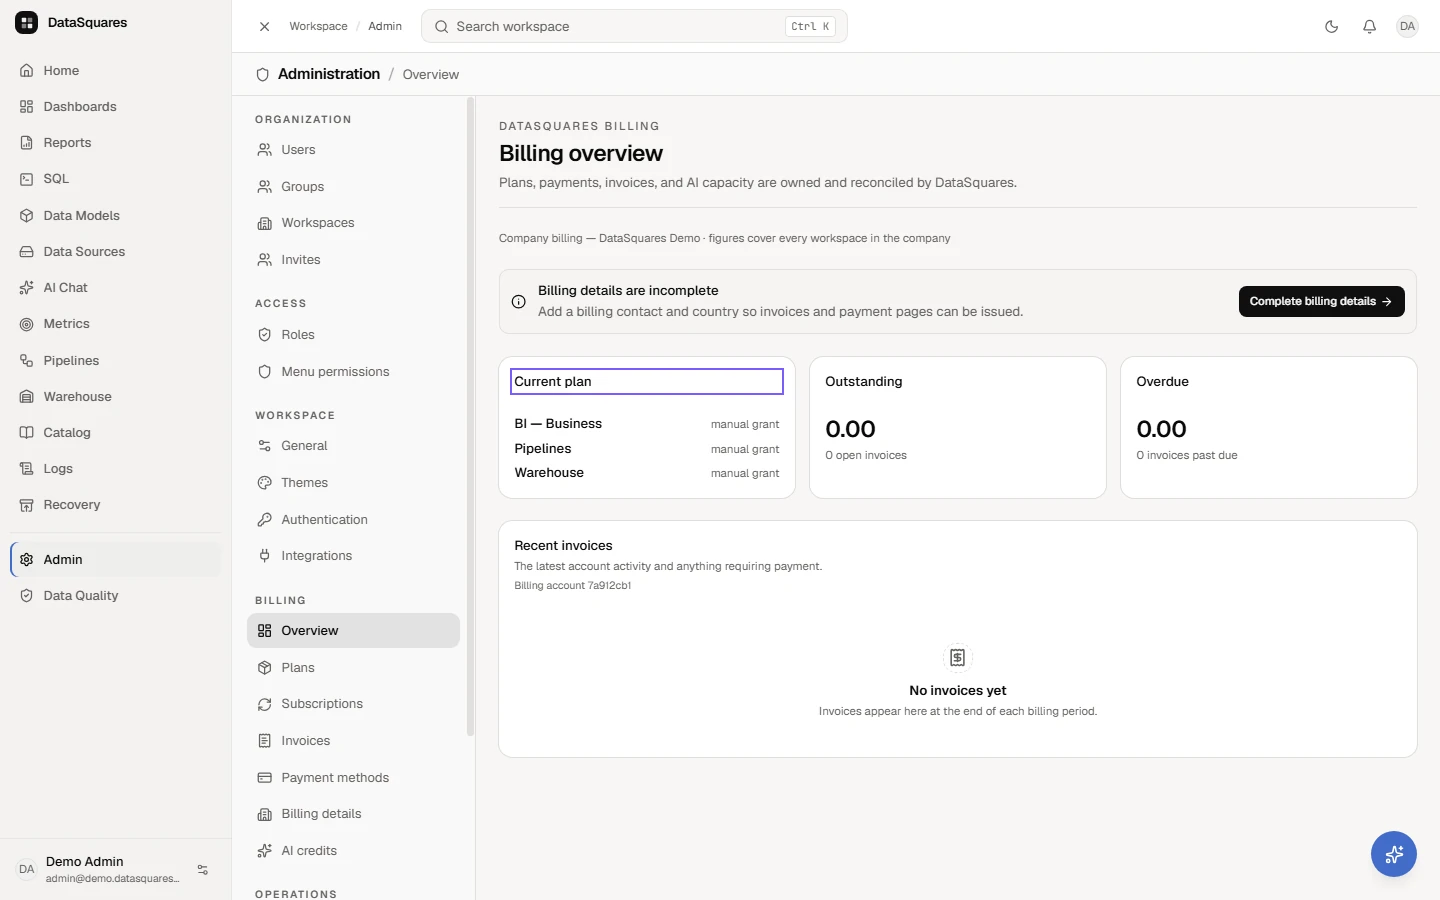Open Data Quality in the sidebar

click(x=115, y=596)
